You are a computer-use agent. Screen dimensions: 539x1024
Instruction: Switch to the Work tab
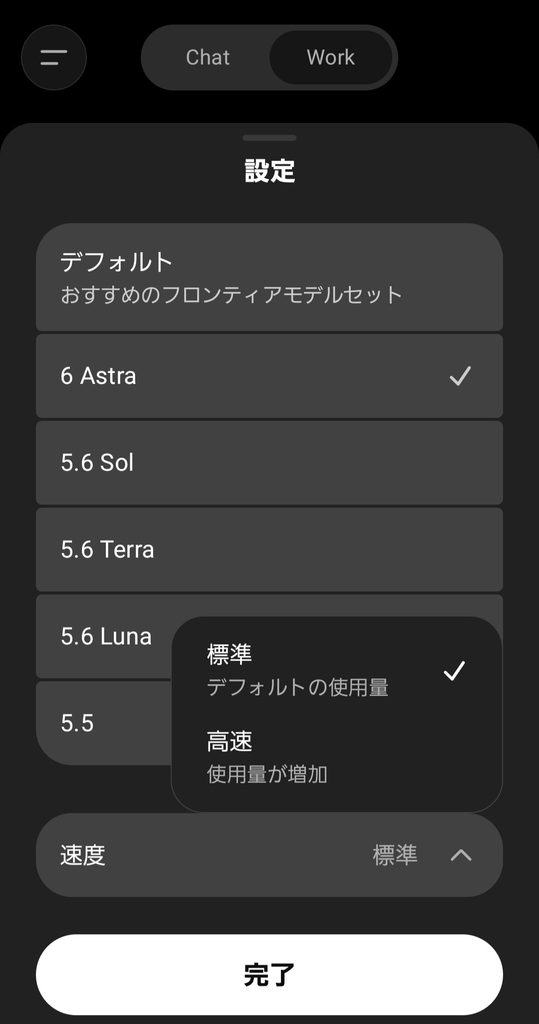coord(331,57)
